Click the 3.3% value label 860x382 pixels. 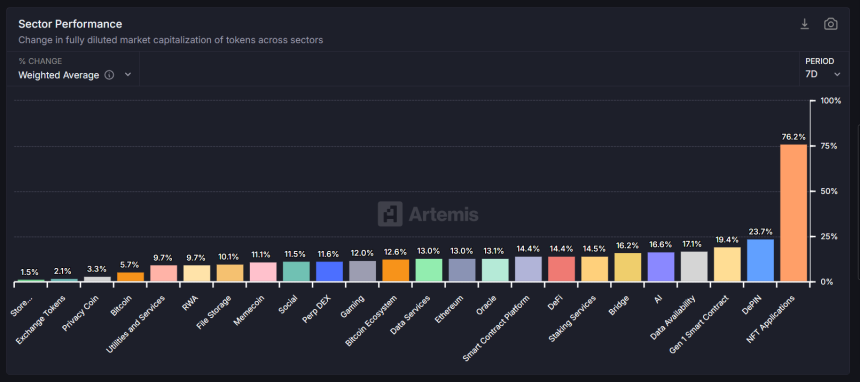[x=98, y=269]
